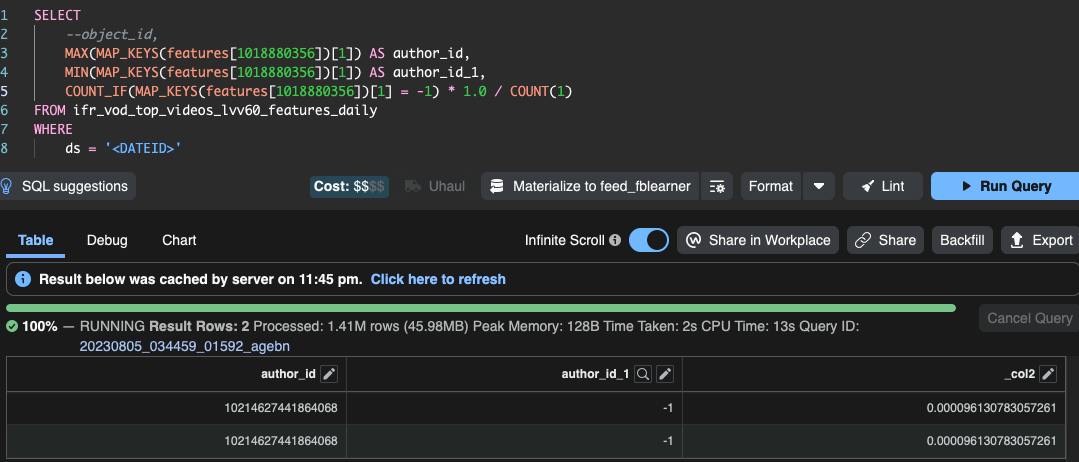Click the '<DATEID>' string in editor
The image size is (1079, 462).
tap(143, 148)
